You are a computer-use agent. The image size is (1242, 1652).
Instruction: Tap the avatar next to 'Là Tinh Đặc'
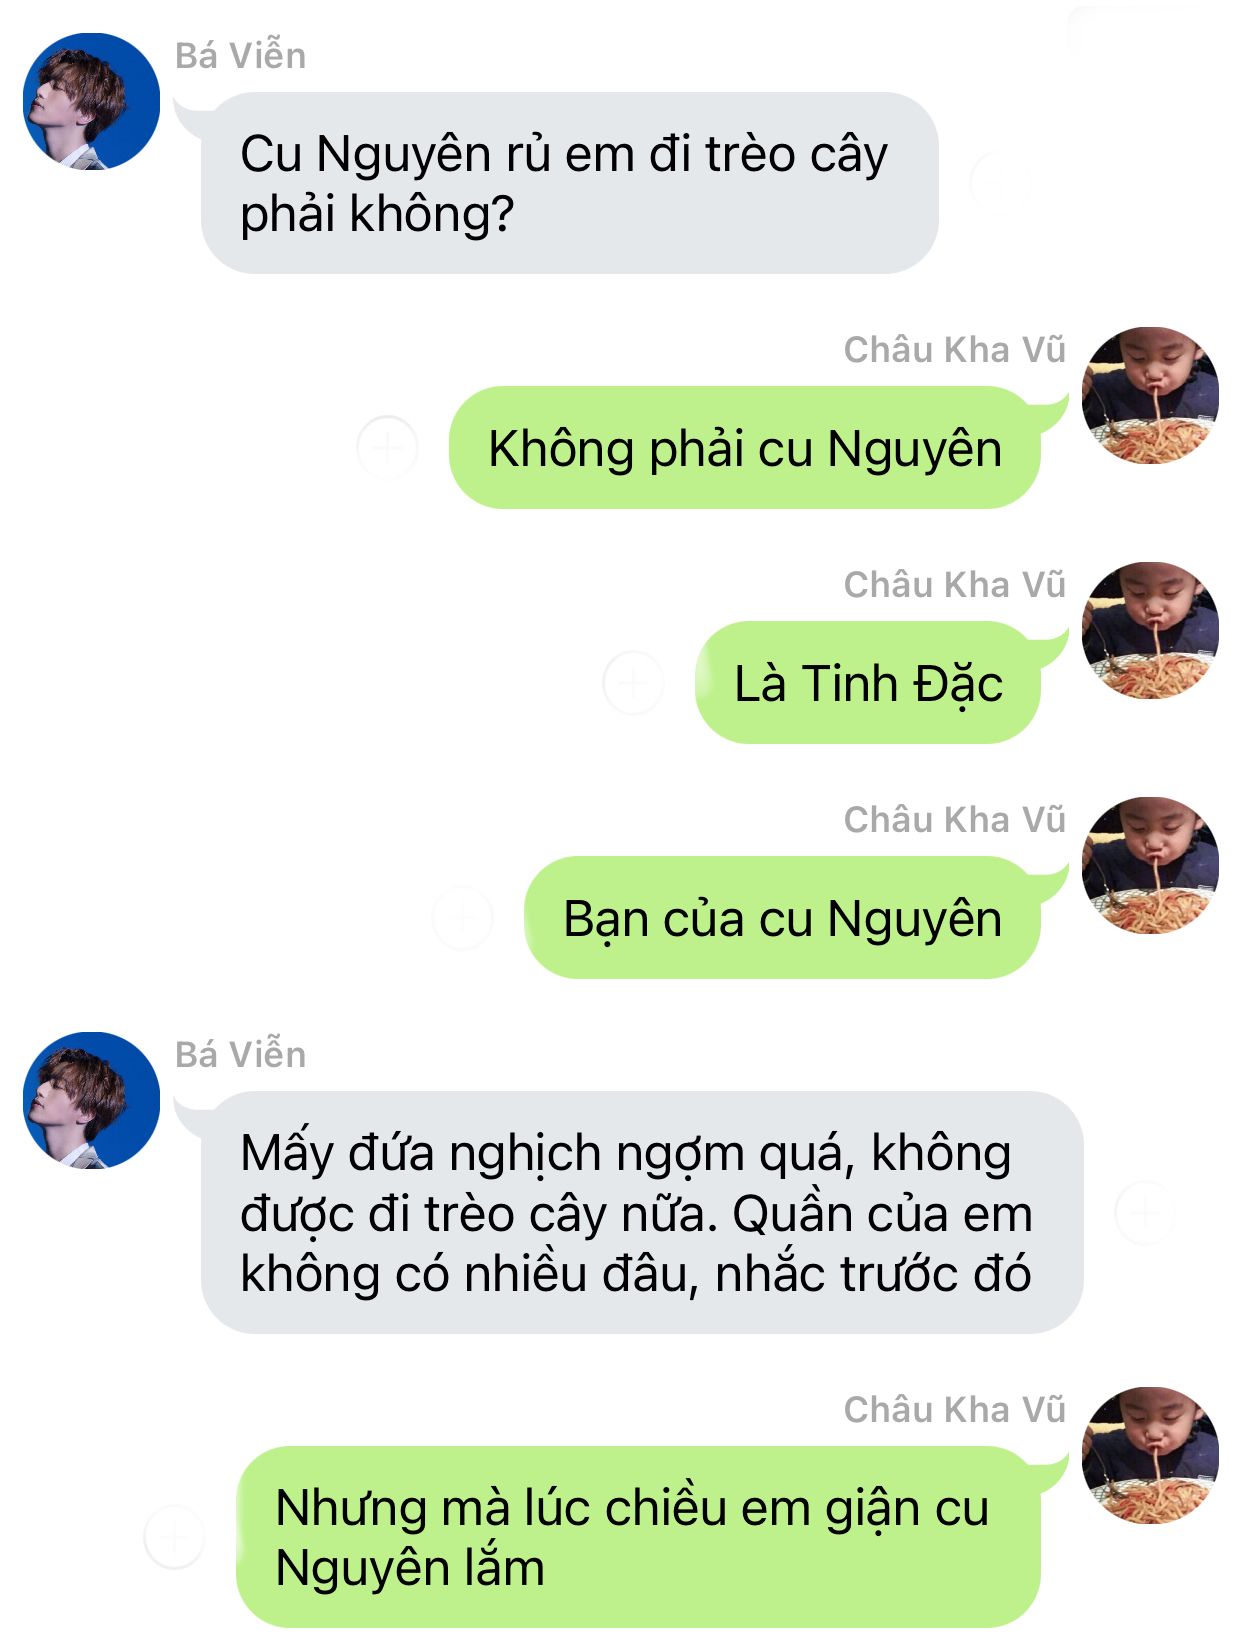(1150, 630)
